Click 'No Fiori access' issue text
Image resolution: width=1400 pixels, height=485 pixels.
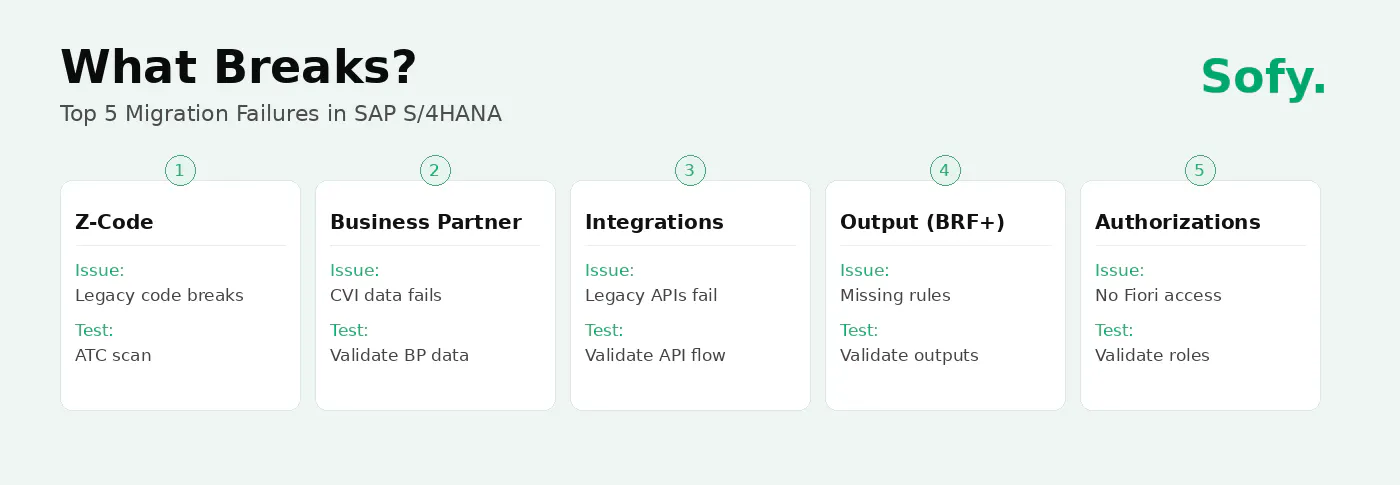(1158, 296)
